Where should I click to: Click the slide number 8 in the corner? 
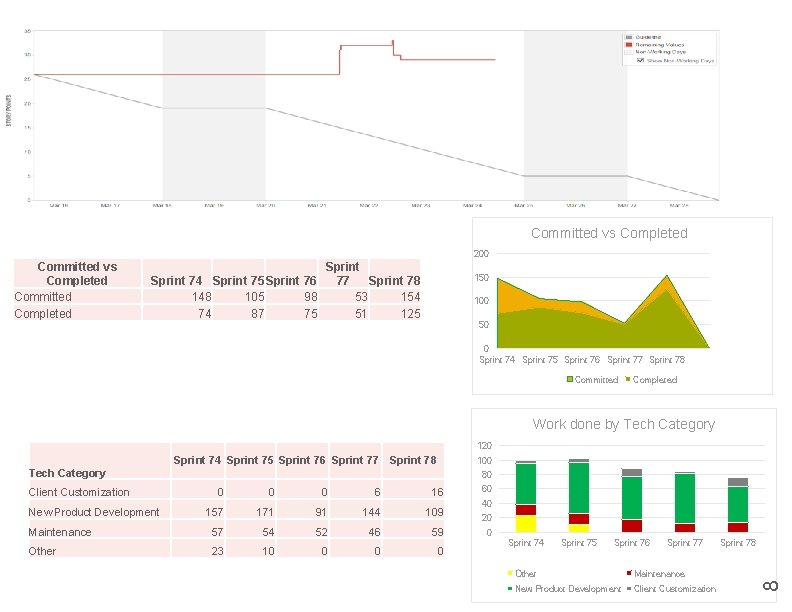click(770, 586)
